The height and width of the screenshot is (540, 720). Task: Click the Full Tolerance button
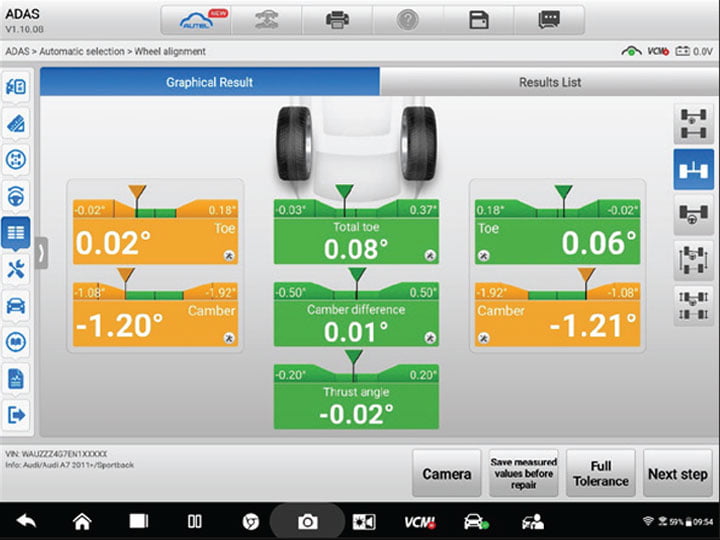click(600, 473)
